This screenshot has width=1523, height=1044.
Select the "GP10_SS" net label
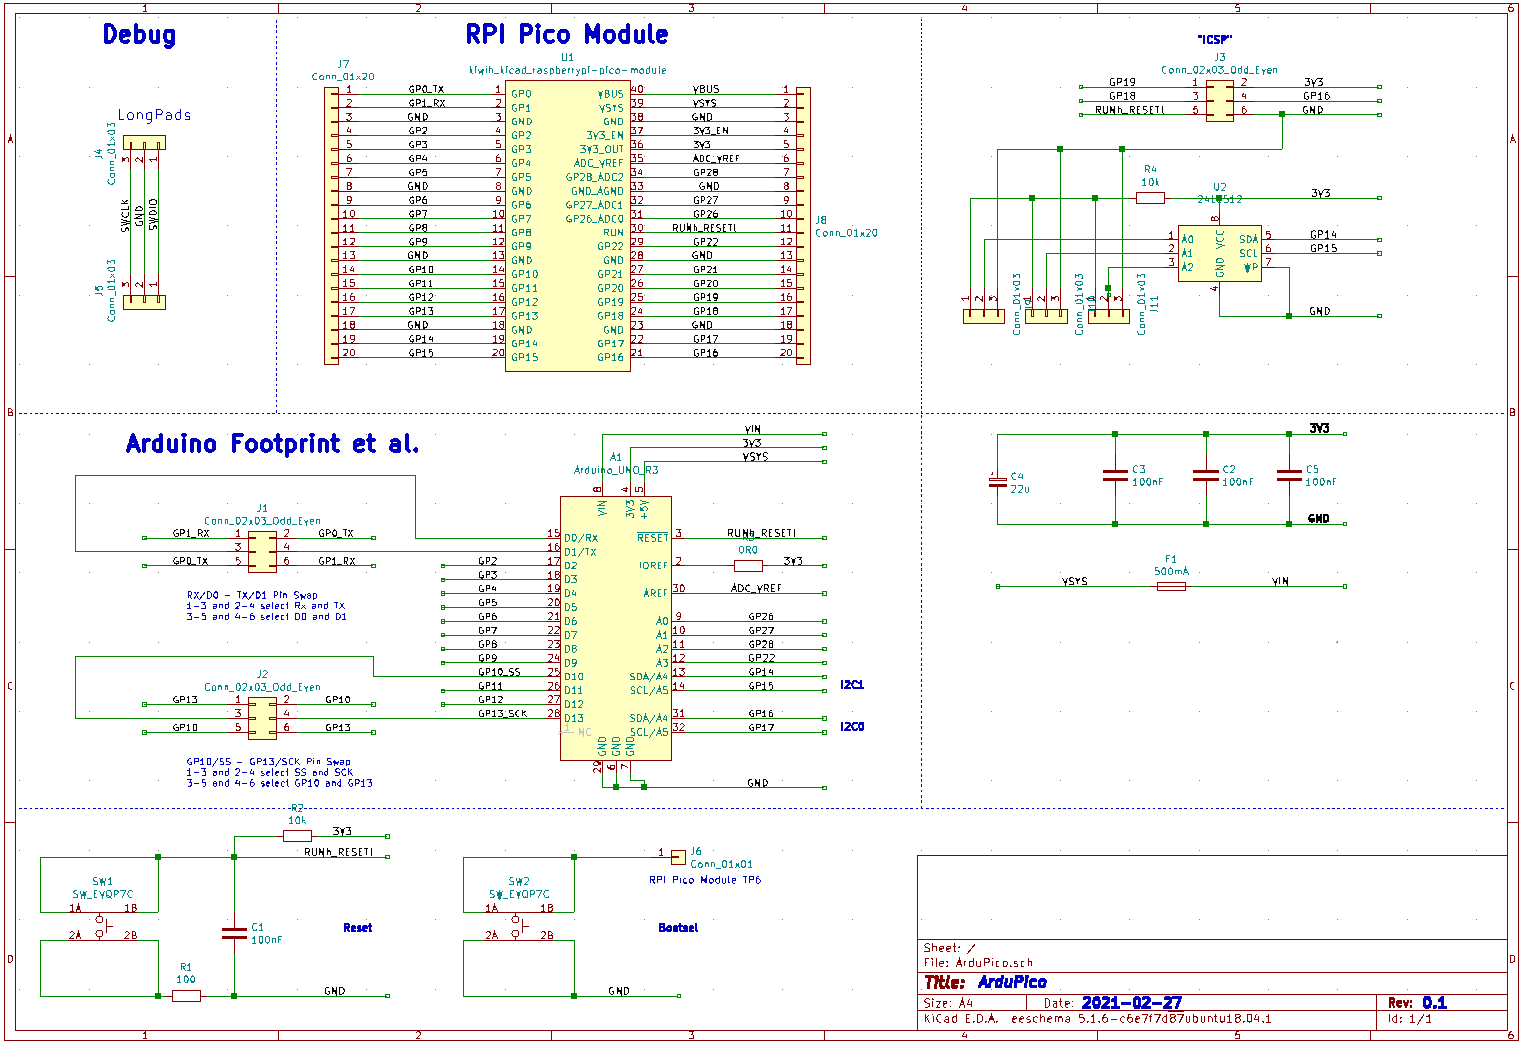[499, 672]
